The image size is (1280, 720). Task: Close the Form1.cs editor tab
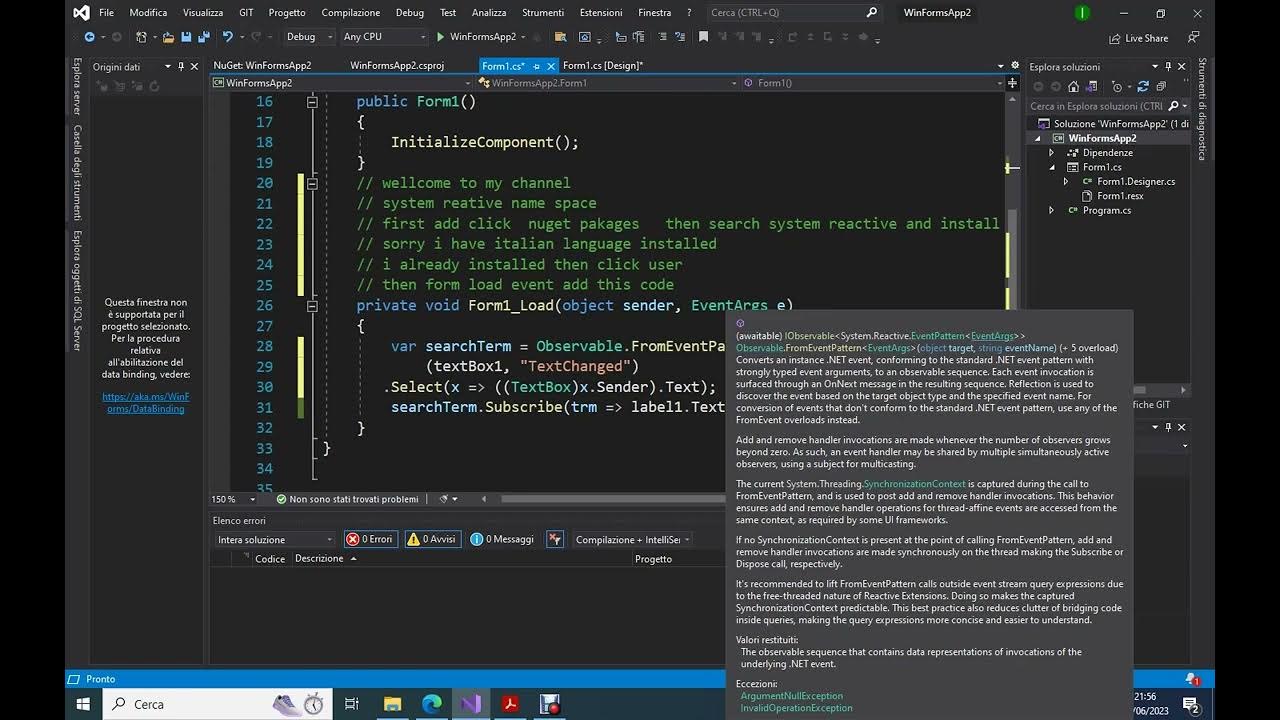[x=551, y=66]
